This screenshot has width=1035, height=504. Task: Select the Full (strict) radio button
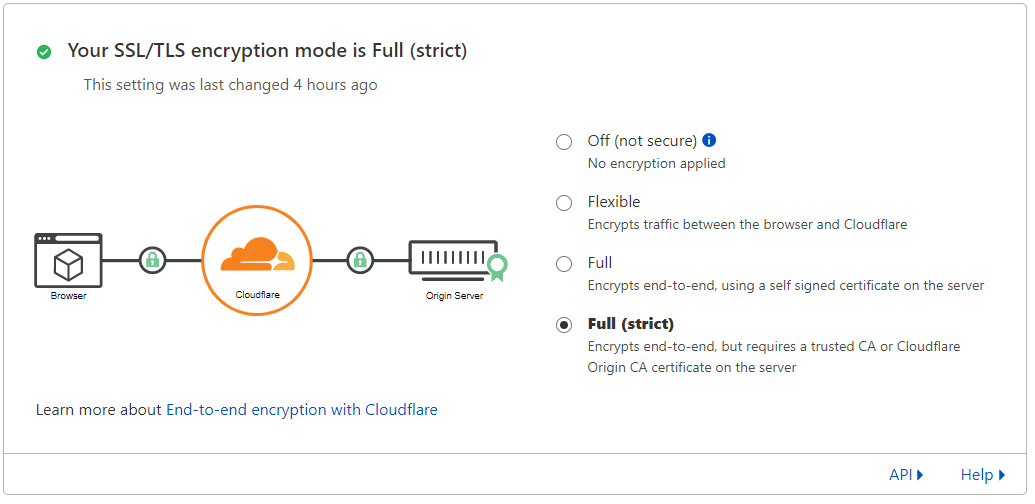pos(564,325)
